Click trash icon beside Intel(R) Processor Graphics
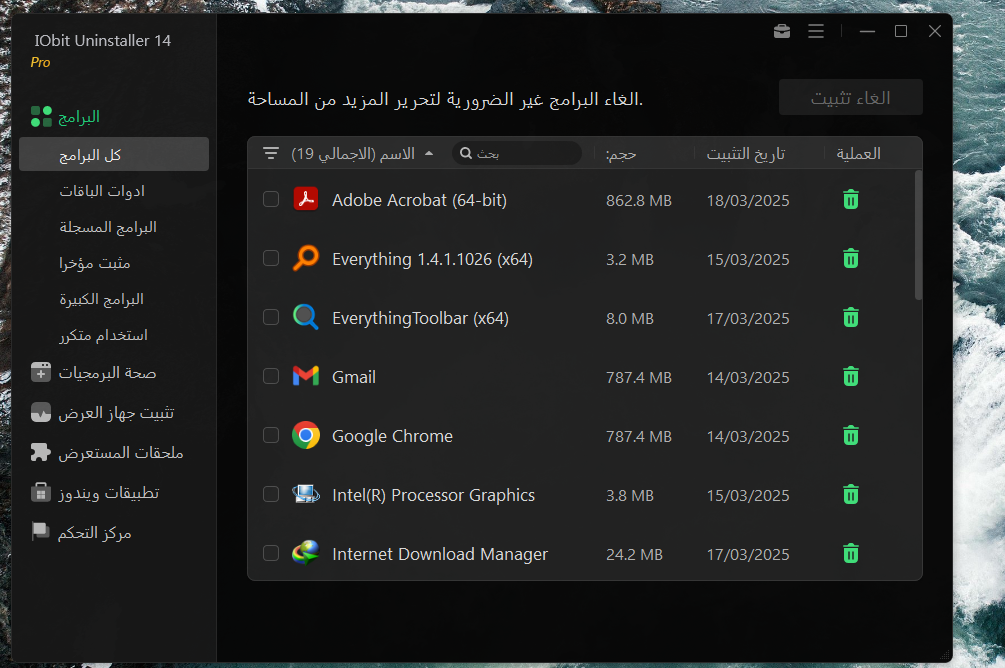1005x668 pixels. click(x=850, y=495)
